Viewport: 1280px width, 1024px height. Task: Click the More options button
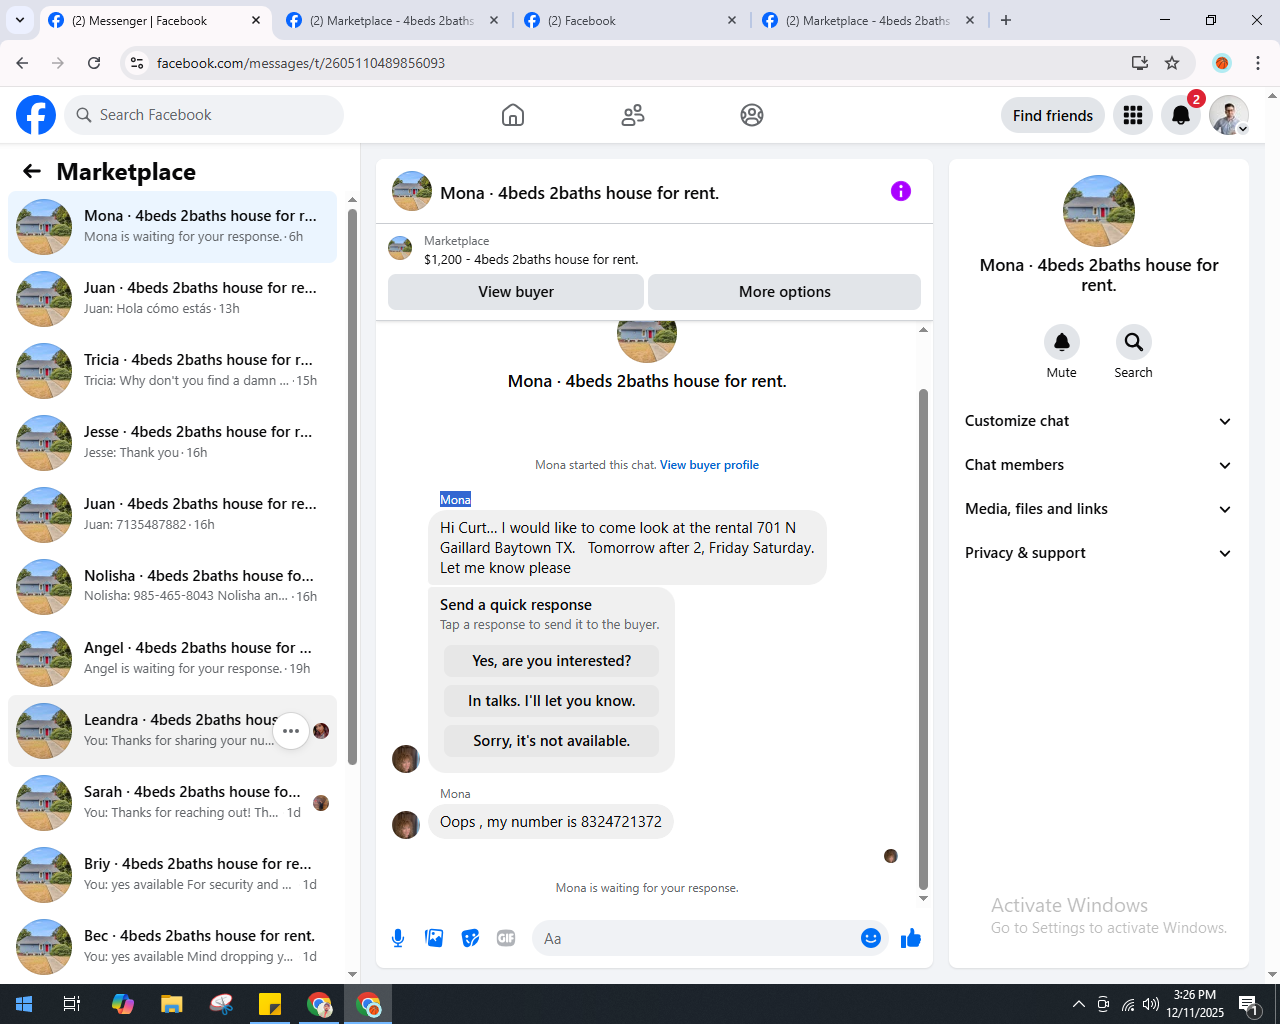click(785, 292)
